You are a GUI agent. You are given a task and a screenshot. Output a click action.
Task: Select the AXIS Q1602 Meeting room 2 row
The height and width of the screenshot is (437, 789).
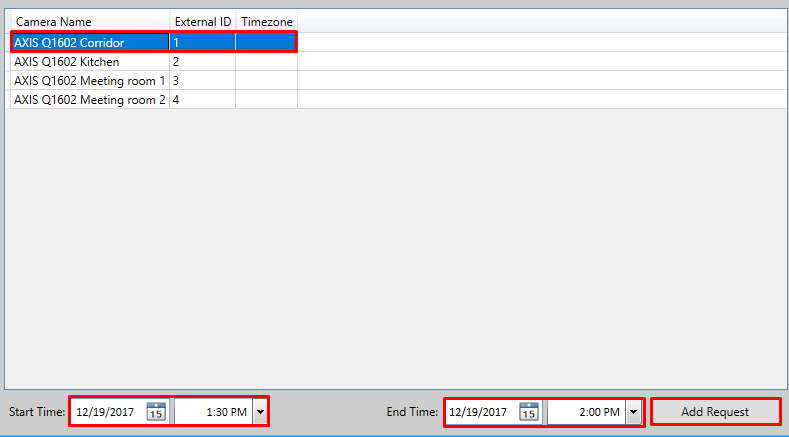coord(154,100)
